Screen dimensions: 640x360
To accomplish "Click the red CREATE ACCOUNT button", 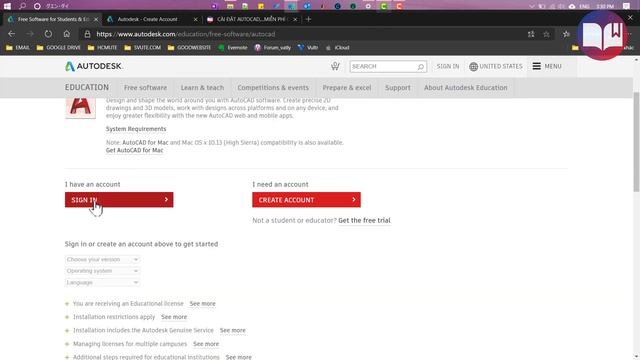I will click(306, 200).
